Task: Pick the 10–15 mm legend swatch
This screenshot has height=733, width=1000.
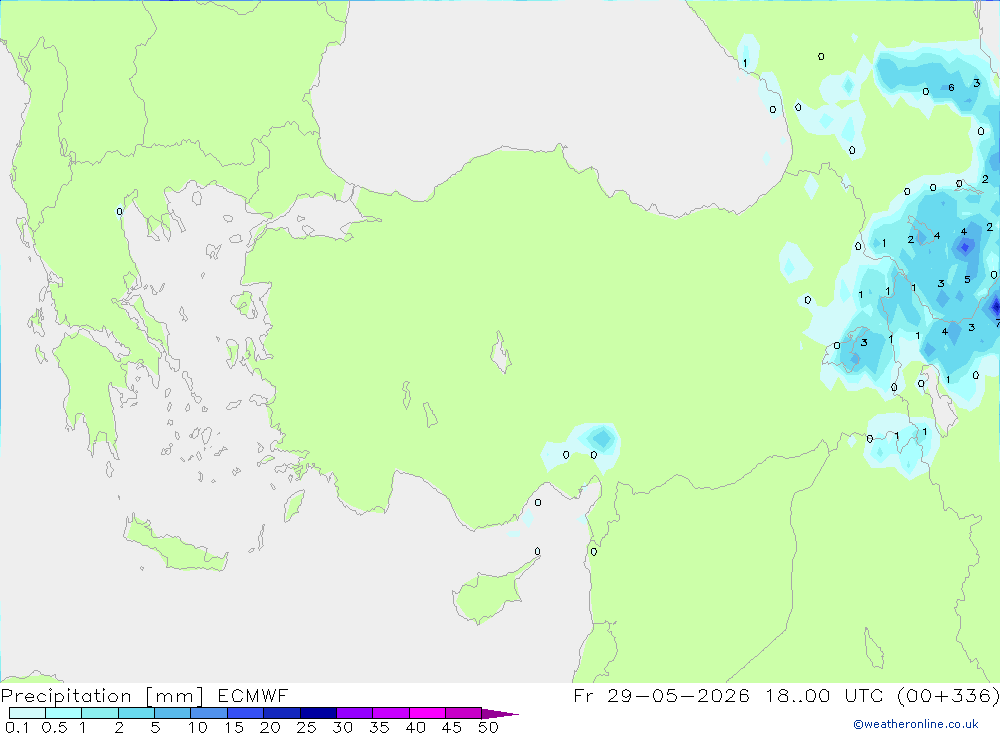Action: click(209, 713)
